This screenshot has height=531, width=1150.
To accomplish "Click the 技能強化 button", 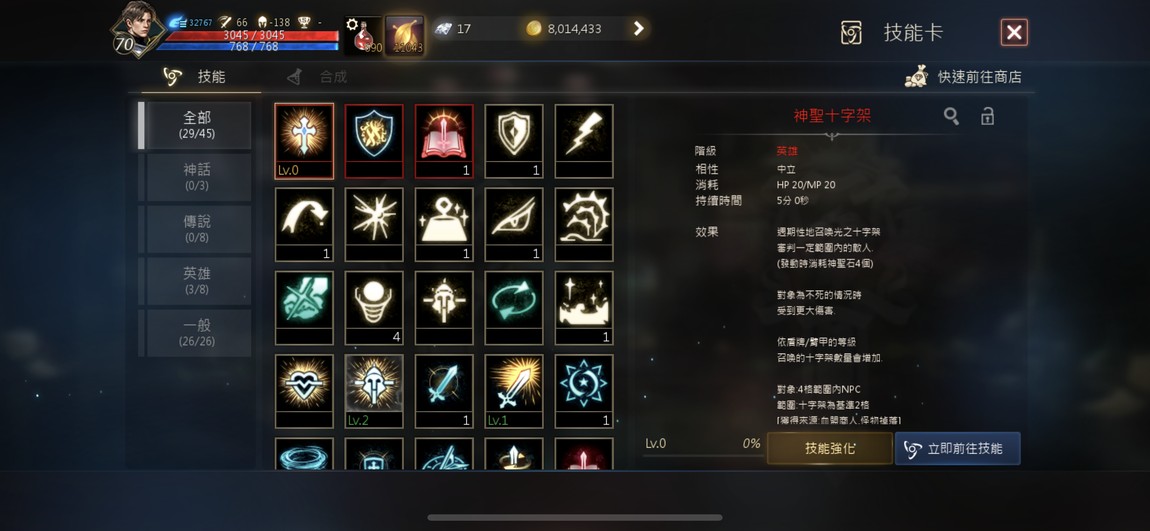I will pos(829,448).
